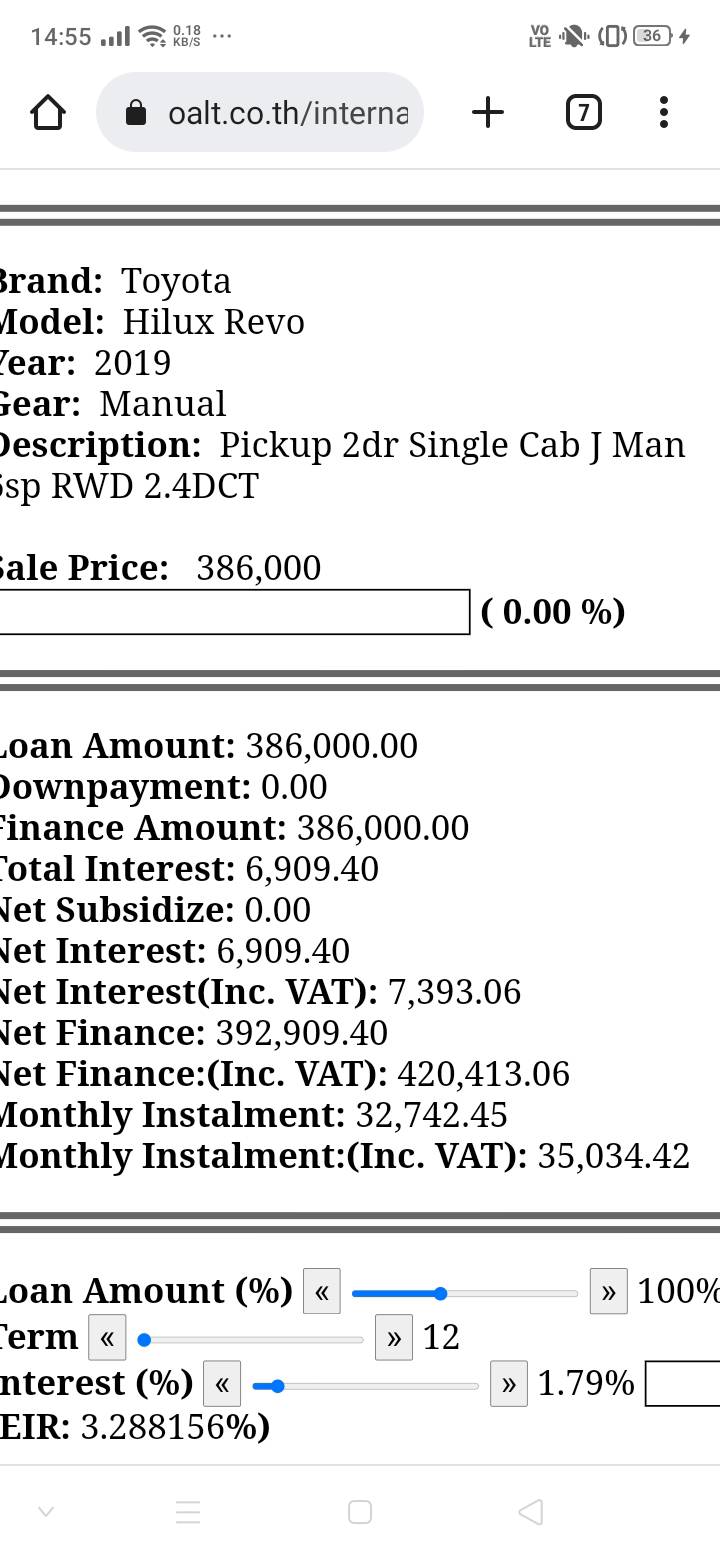Viewport: 720px width, 1560px height.
Task: Click the Interest percentage slider
Action: point(366,1387)
